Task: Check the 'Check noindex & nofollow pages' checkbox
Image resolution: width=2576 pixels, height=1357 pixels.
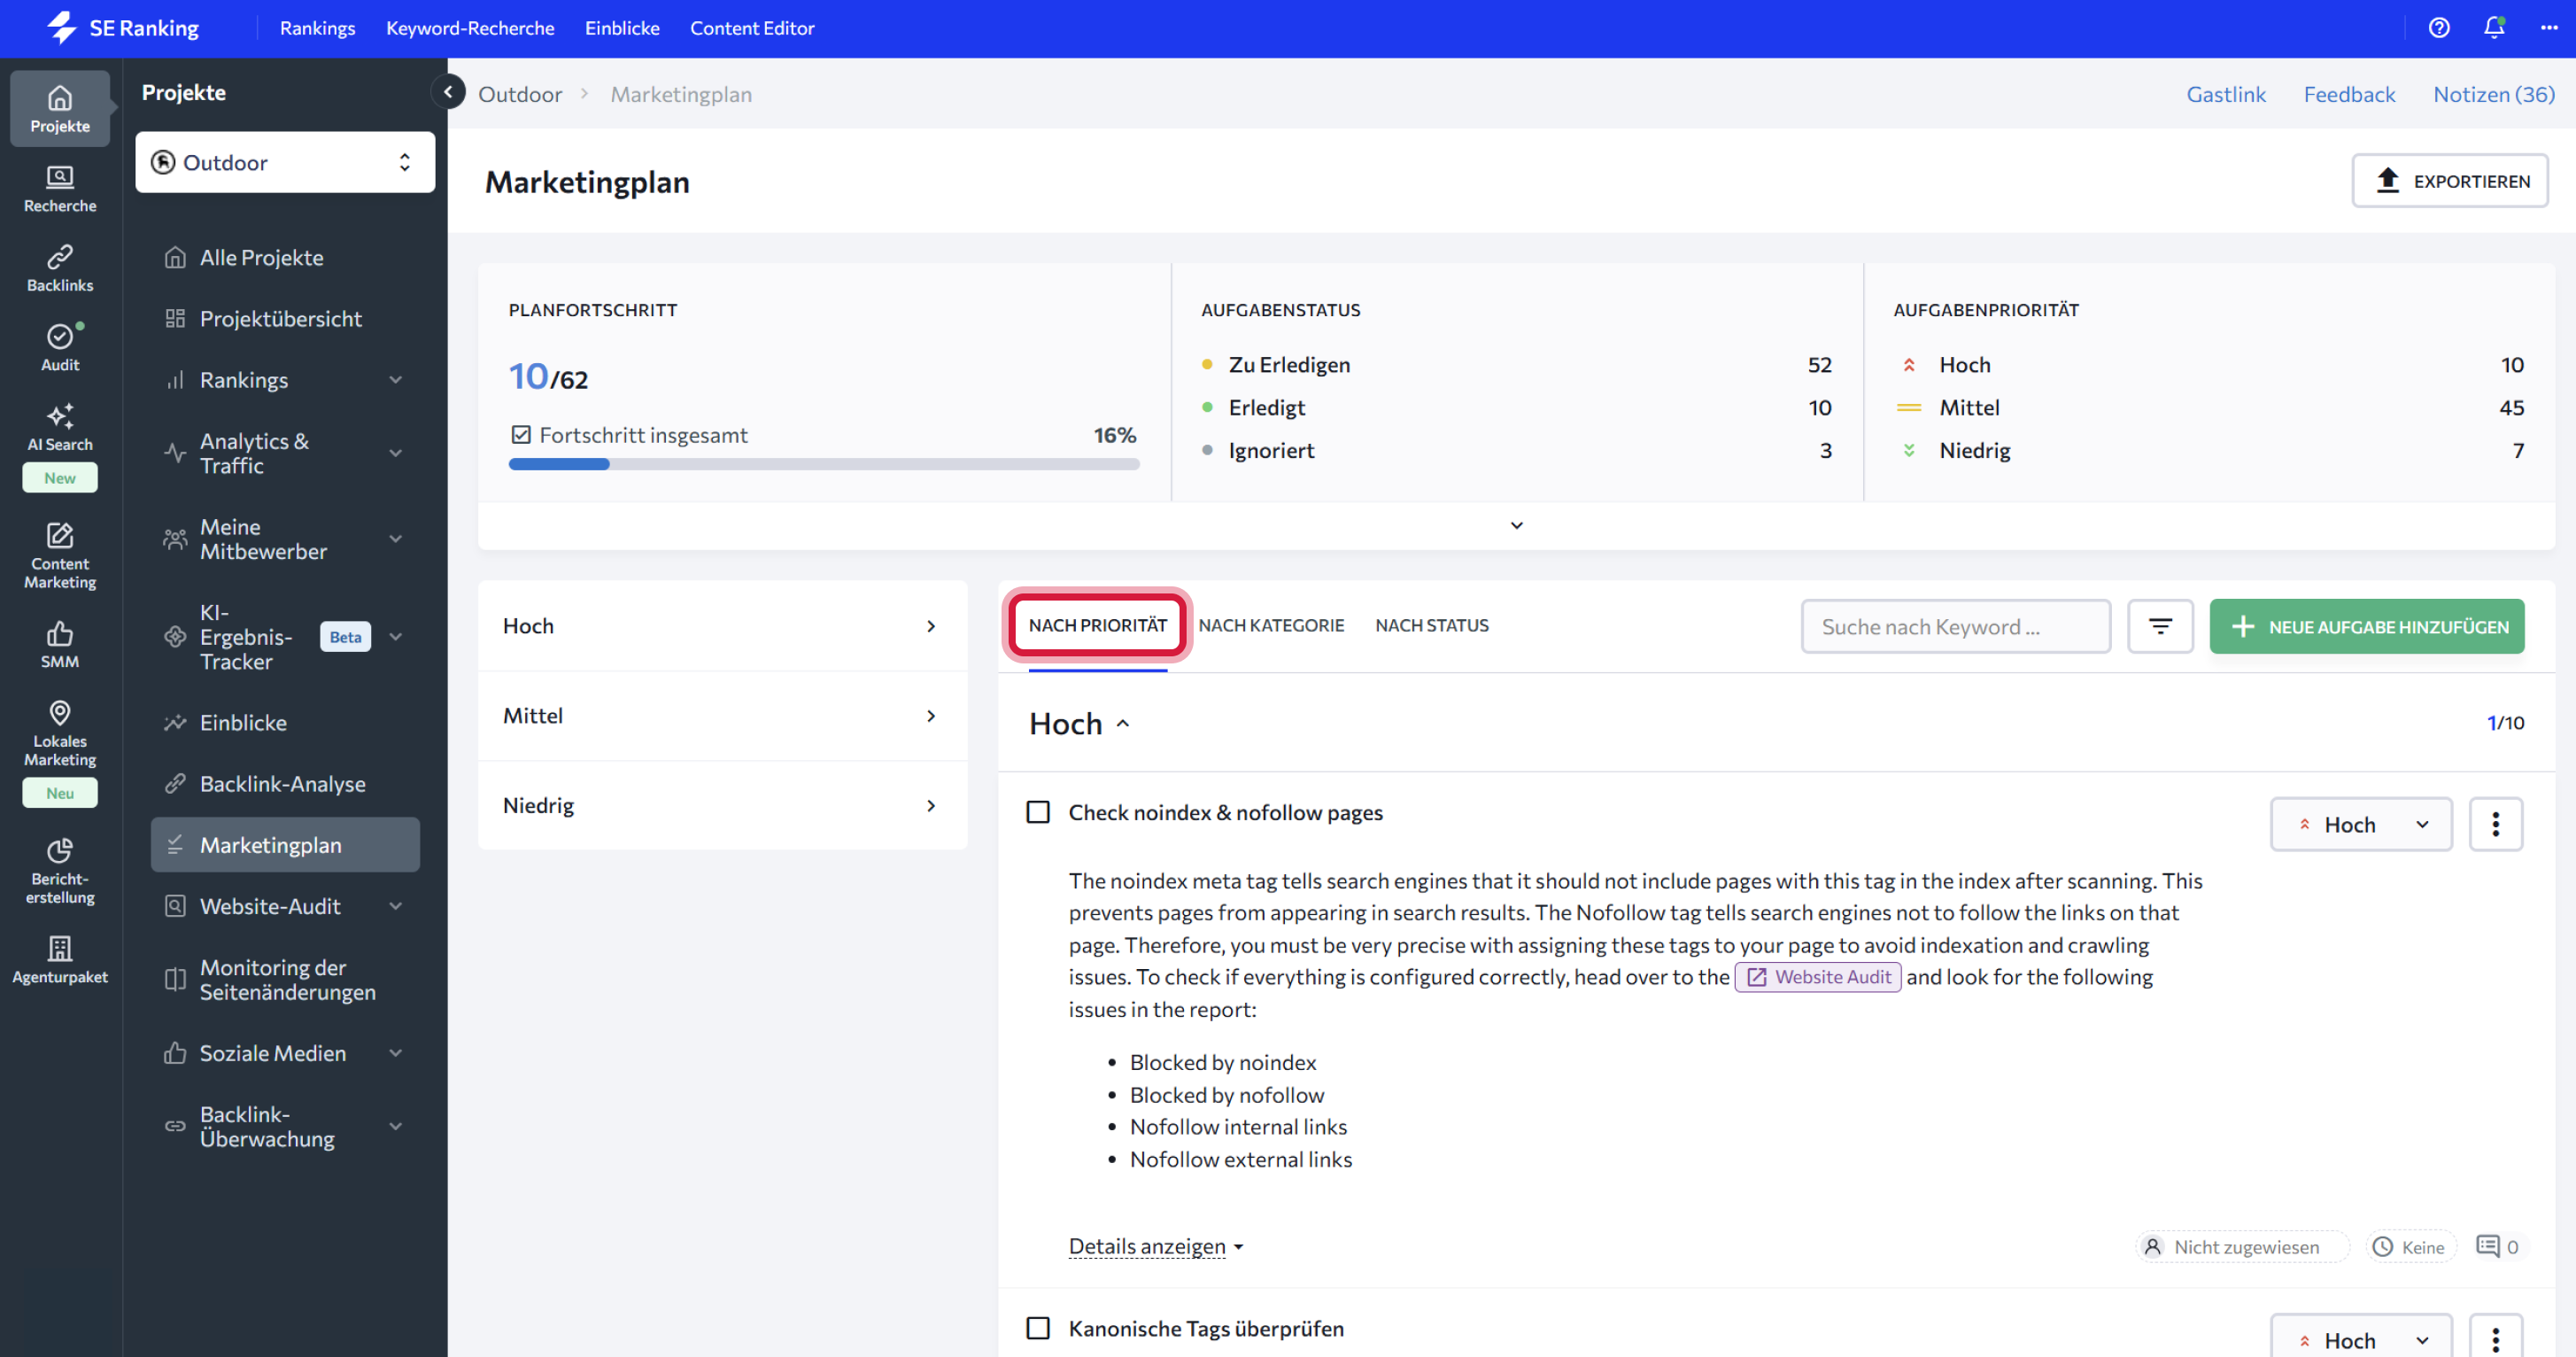Action: tap(1038, 812)
